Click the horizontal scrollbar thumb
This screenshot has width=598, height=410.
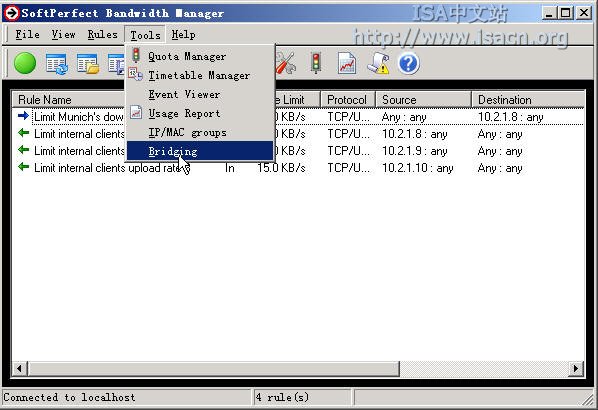tap(214, 369)
